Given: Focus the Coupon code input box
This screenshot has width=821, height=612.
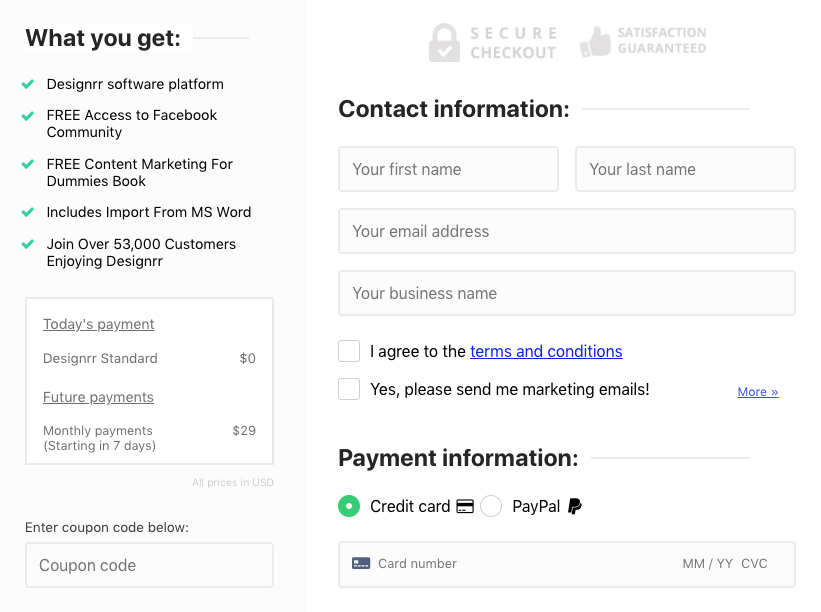Looking at the screenshot, I should [x=149, y=565].
